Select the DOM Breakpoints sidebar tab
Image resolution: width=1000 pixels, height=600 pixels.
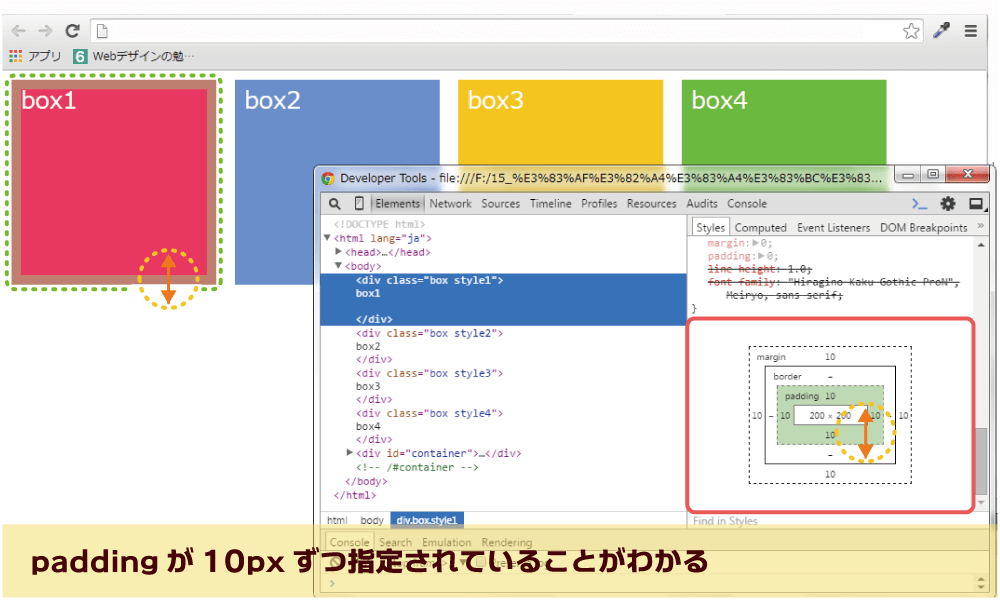click(923, 228)
